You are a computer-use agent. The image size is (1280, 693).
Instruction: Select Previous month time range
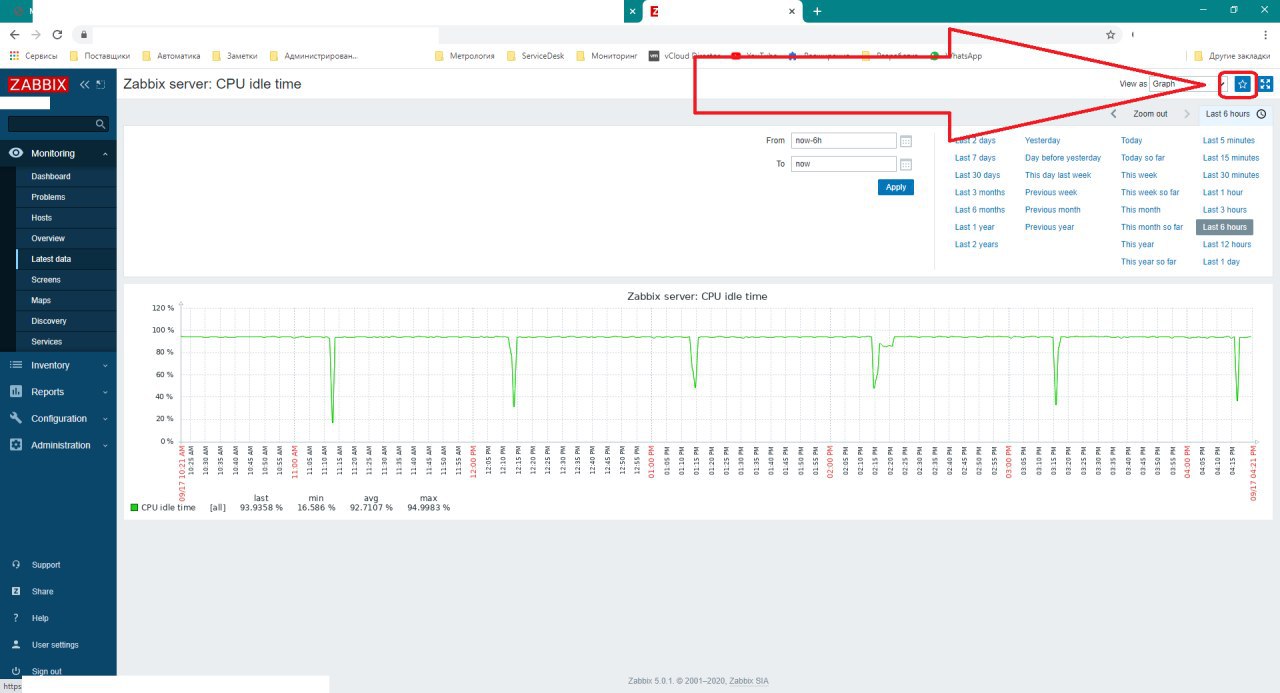coord(1052,210)
